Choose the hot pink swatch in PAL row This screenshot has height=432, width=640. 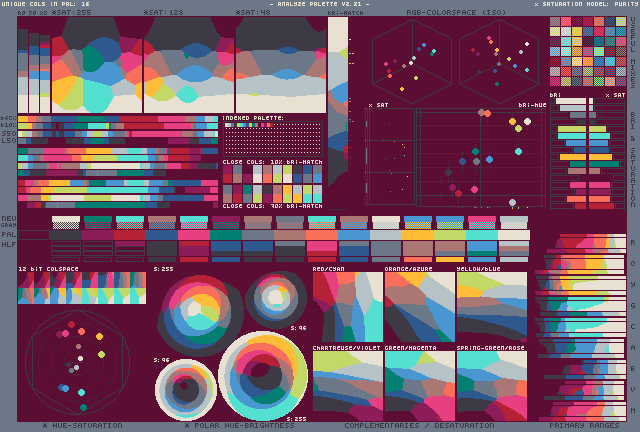[194, 235]
